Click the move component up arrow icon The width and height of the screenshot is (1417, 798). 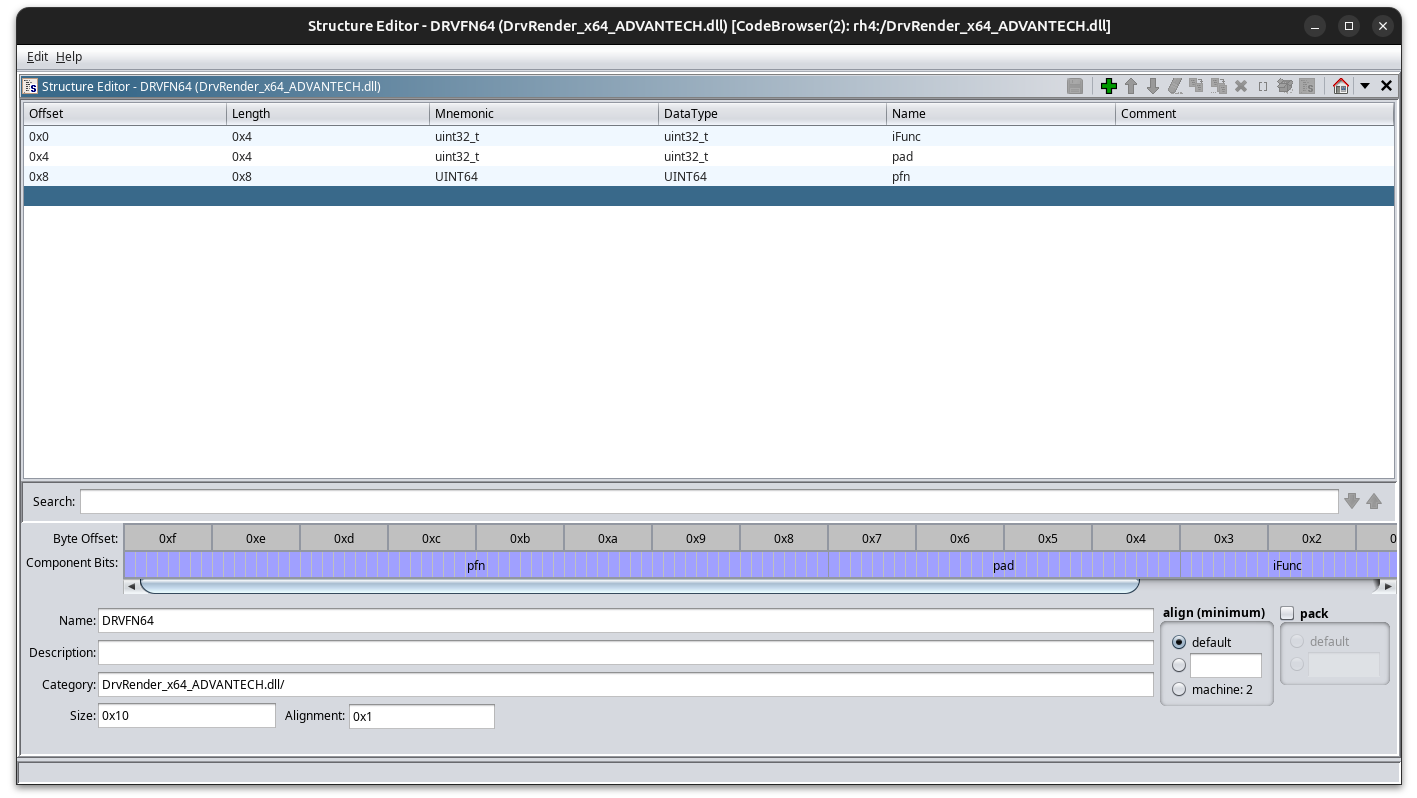1131,86
